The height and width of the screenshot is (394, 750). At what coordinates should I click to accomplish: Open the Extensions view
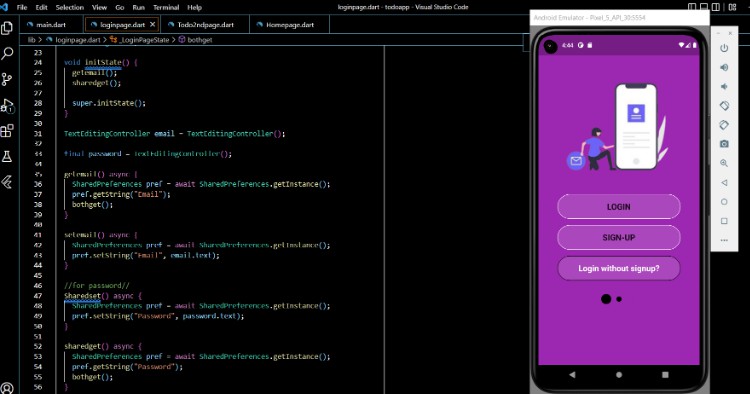7,131
